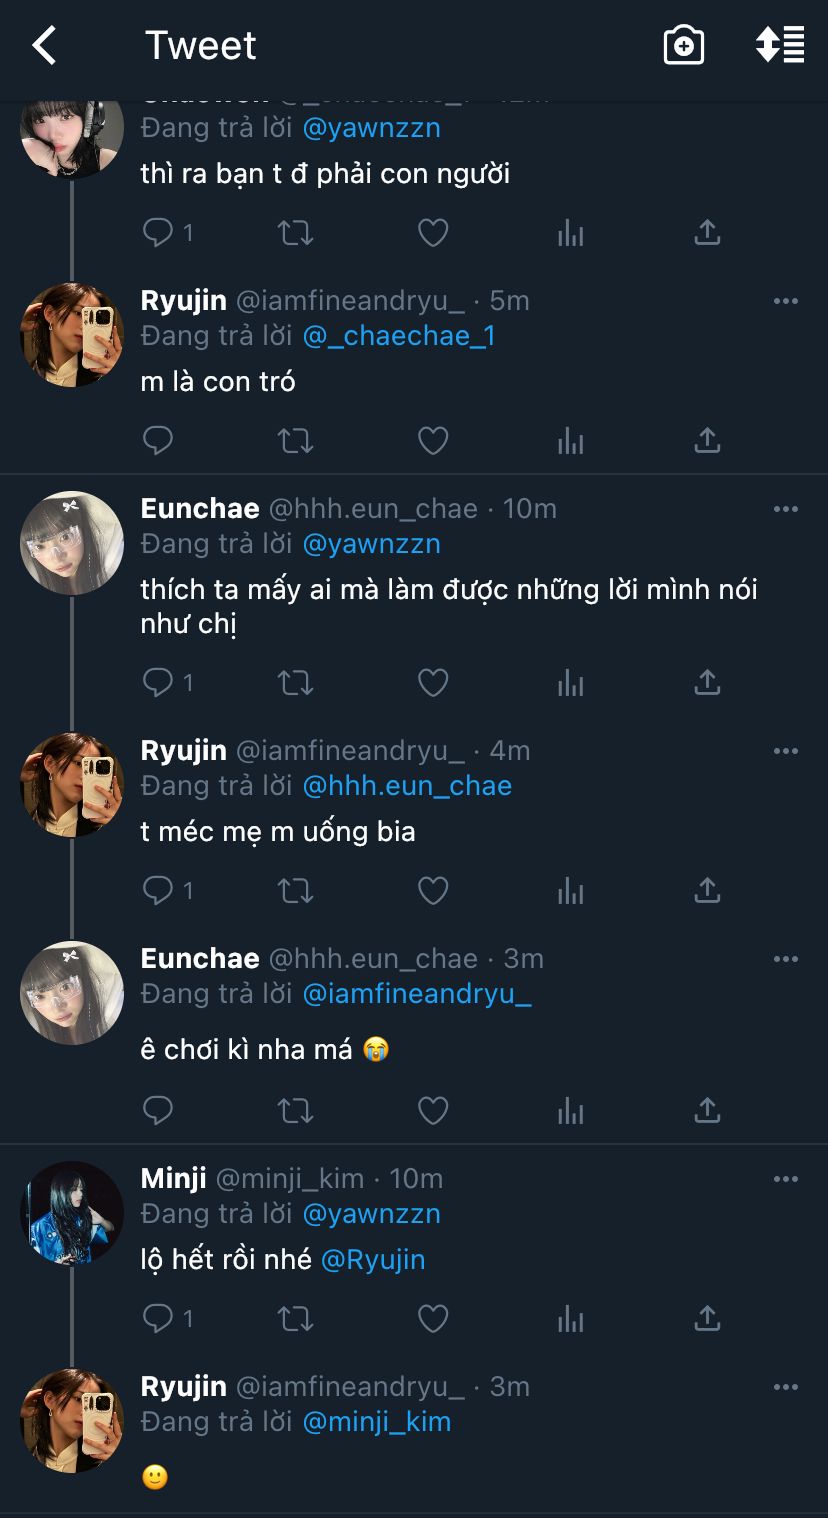This screenshot has height=1518, width=828.
Task: Like Ryujin's "m là con tró" reply
Action: (x=432, y=441)
